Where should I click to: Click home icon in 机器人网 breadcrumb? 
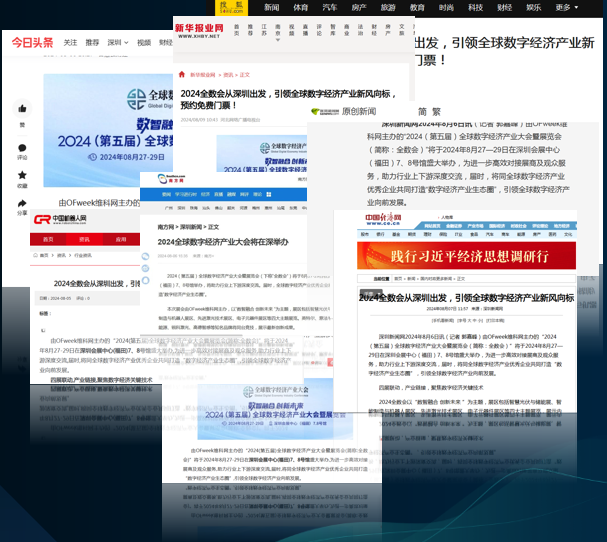point(36,255)
